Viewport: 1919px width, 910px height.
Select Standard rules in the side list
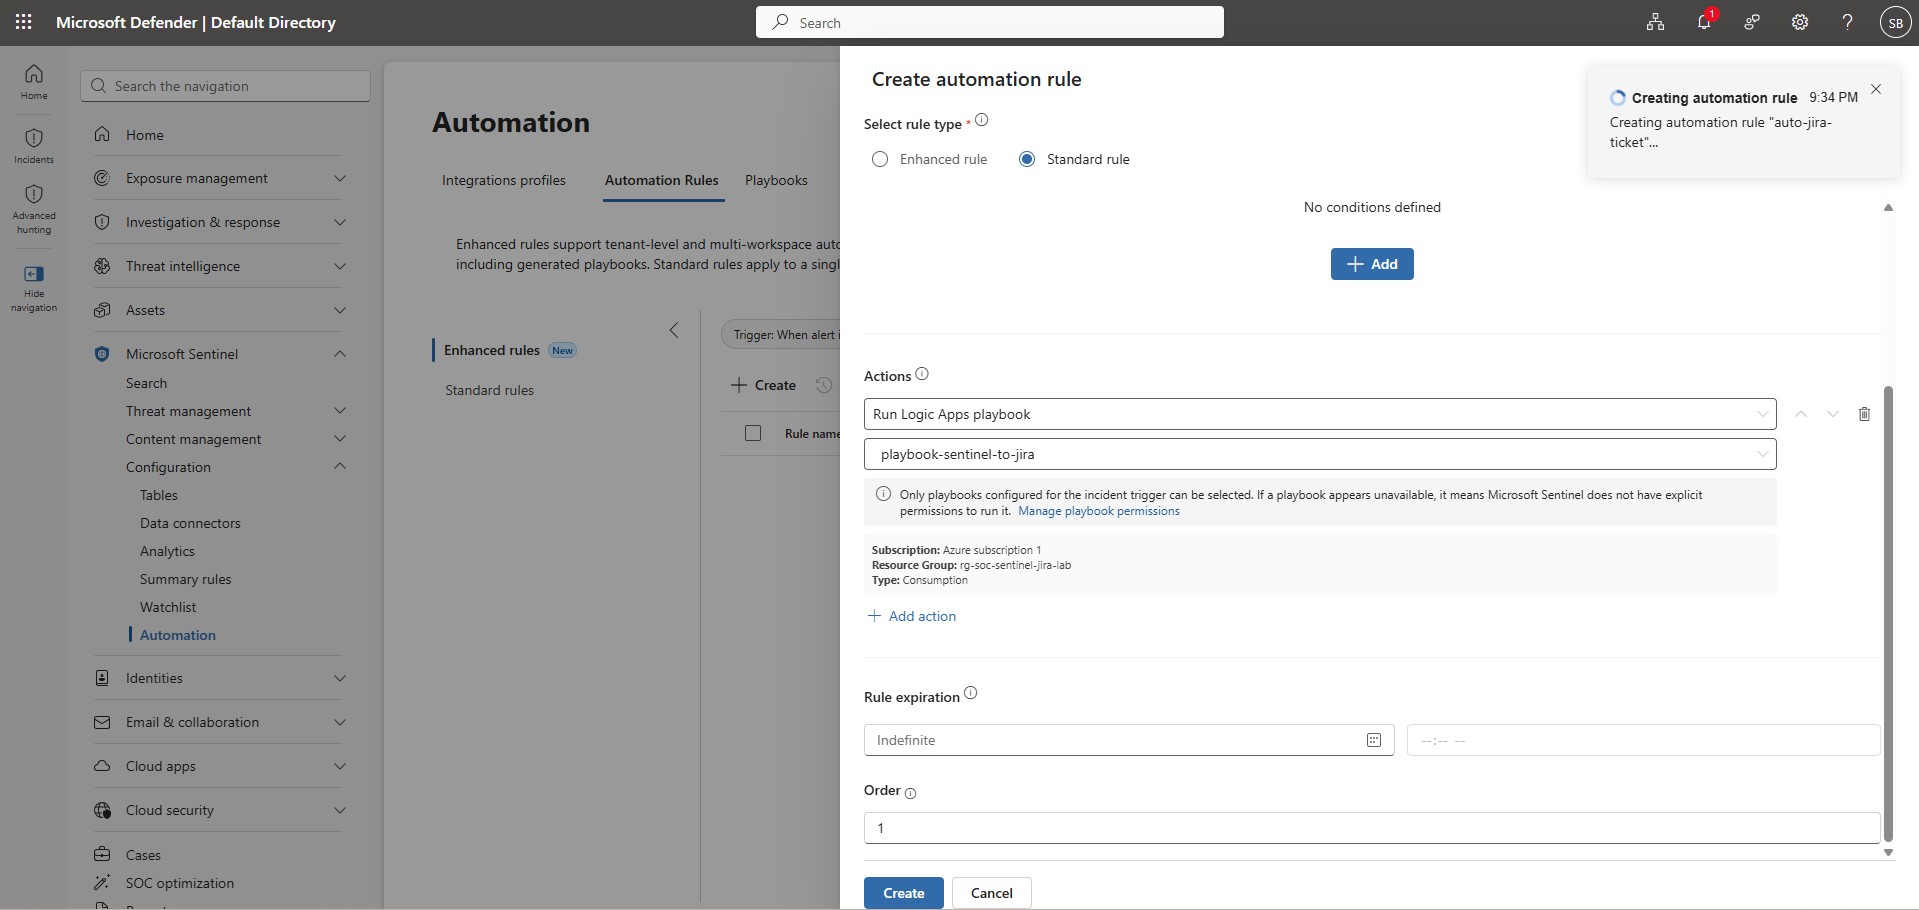[489, 390]
